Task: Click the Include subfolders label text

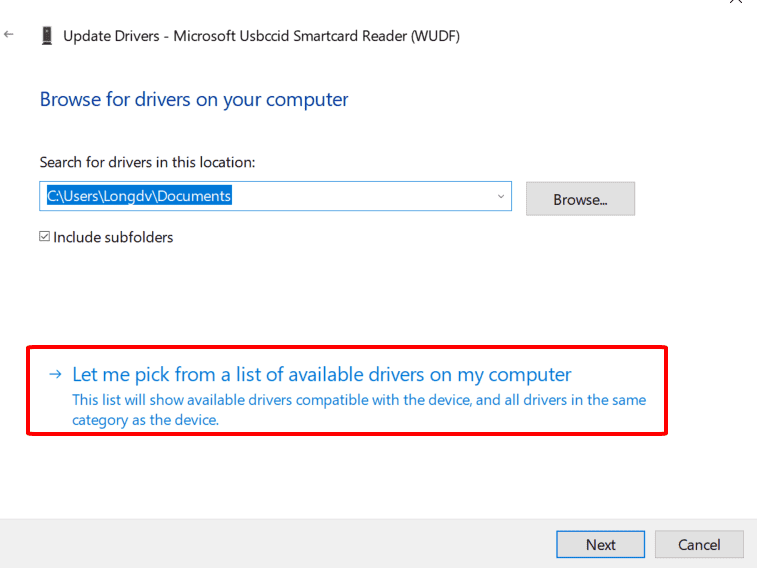Action: tap(113, 237)
